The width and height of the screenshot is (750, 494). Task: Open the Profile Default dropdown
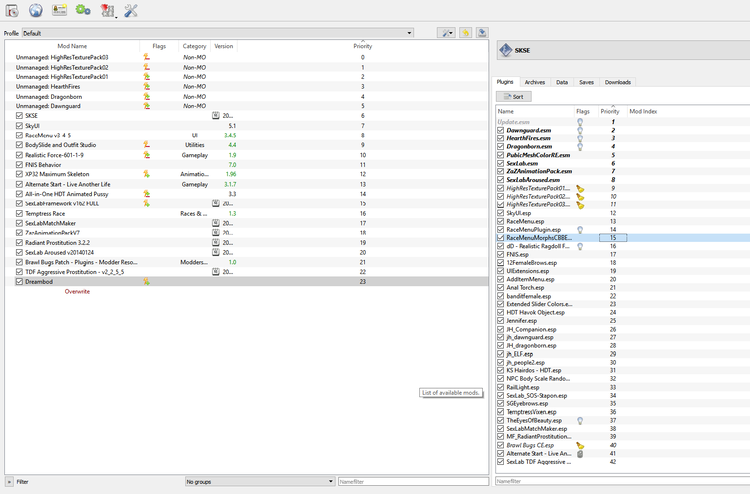click(218, 33)
